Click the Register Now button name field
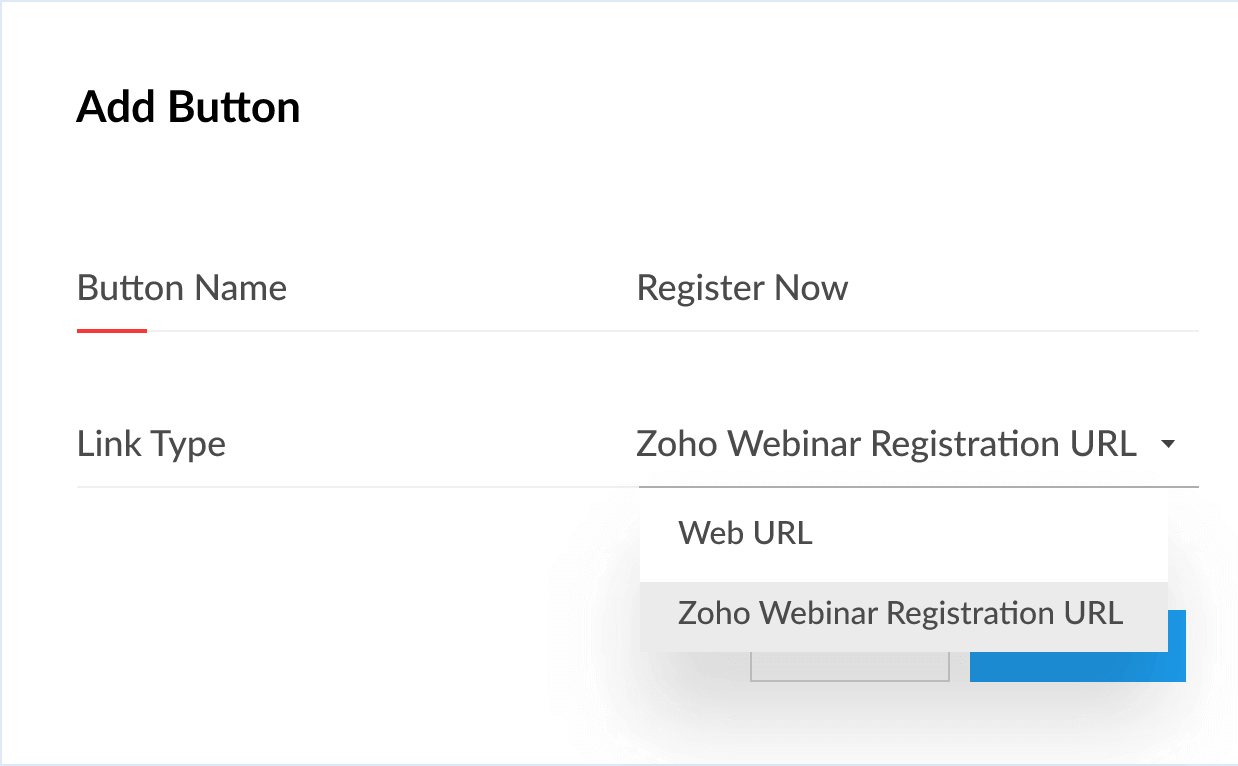The height and width of the screenshot is (766, 1238). point(742,289)
